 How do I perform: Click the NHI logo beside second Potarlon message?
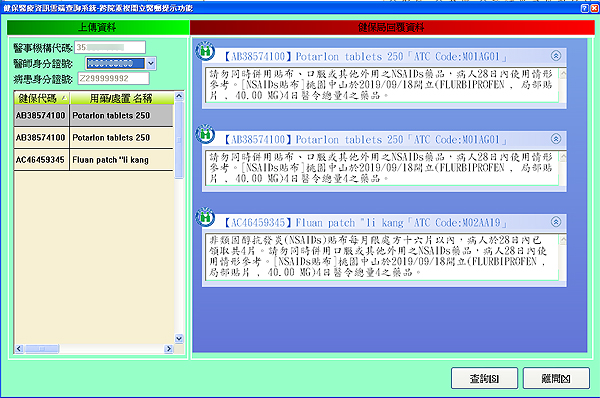point(205,134)
